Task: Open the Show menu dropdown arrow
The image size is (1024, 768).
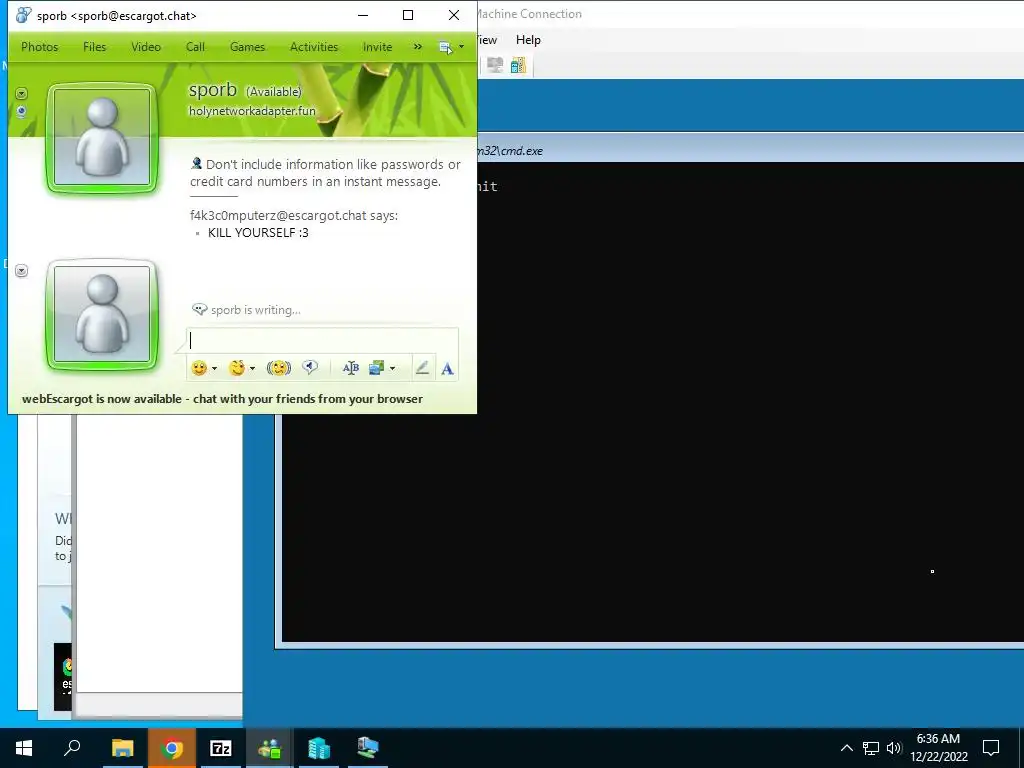Action: (462, 47)
